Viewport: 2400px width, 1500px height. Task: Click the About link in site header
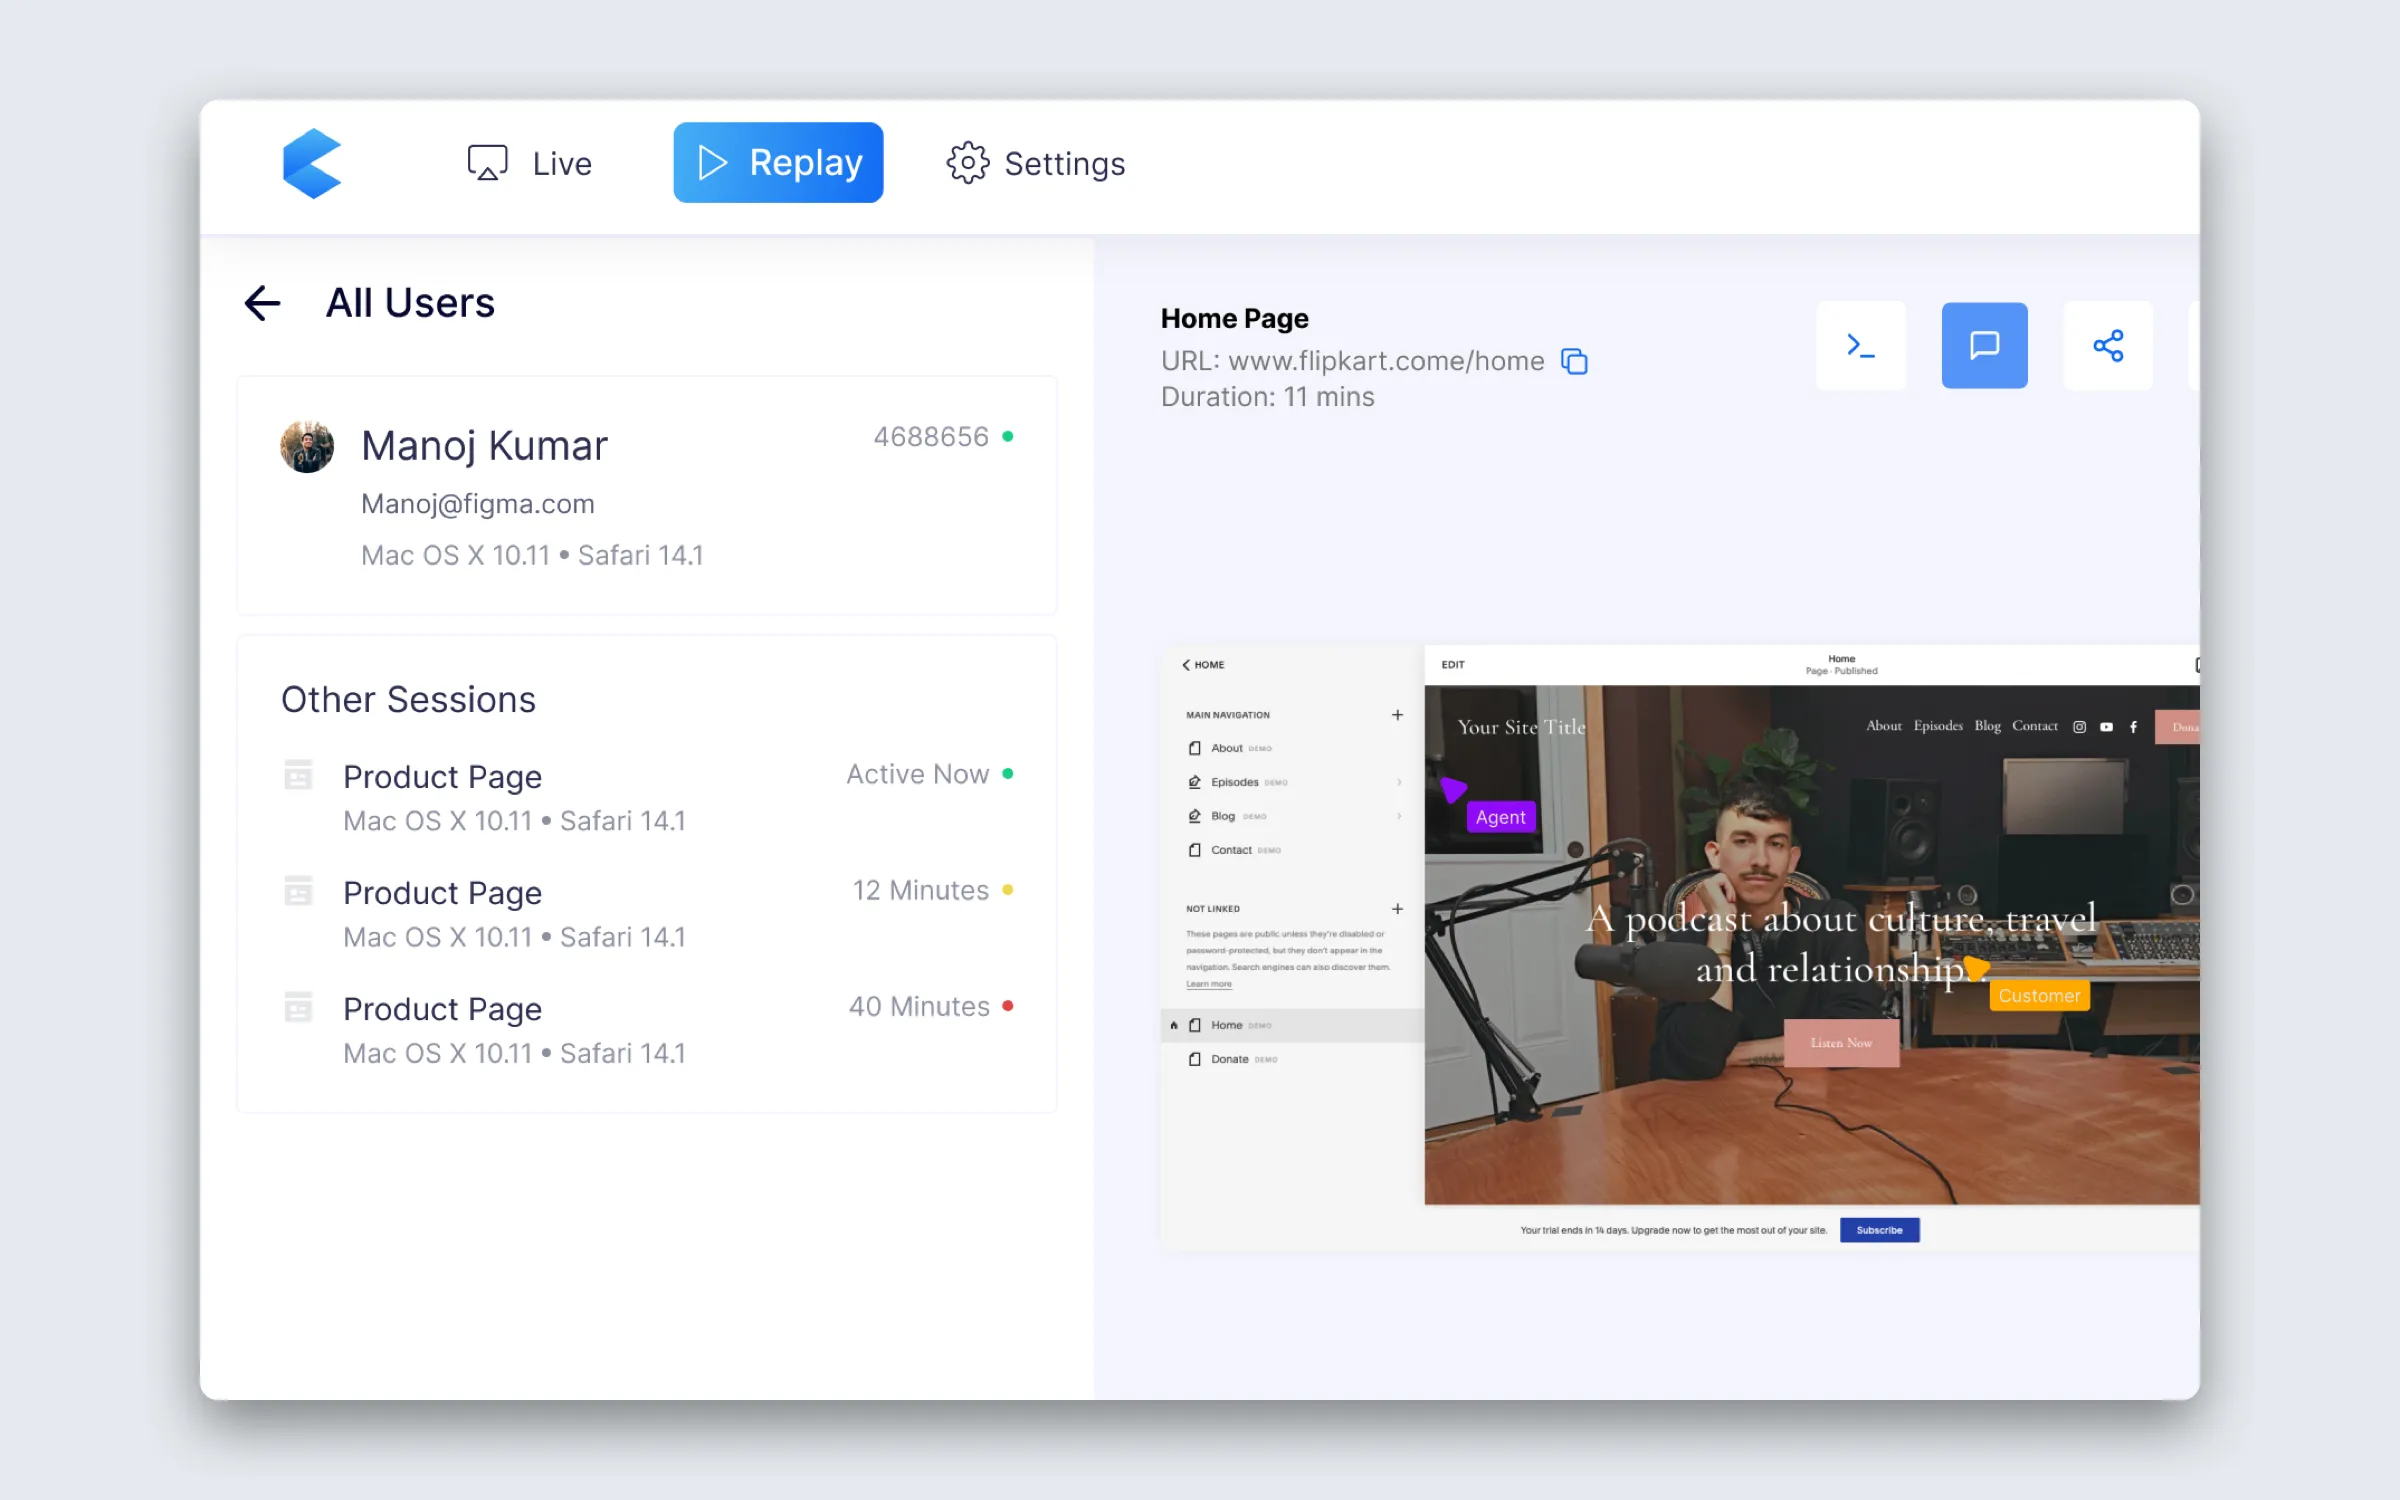point(1884,726)
